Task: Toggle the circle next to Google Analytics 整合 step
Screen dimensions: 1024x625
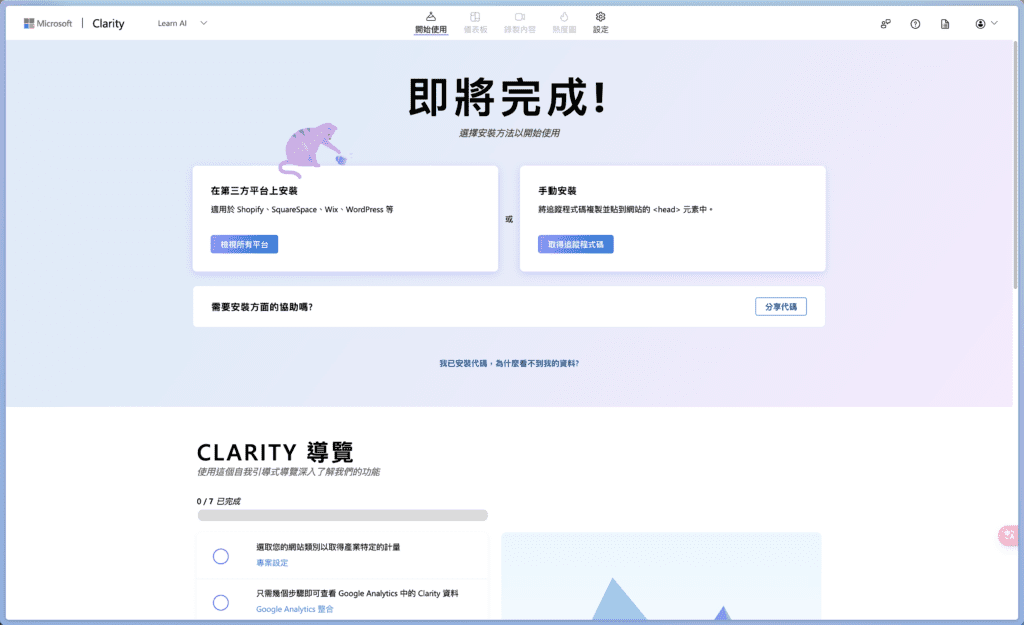Action: point(221,602)
